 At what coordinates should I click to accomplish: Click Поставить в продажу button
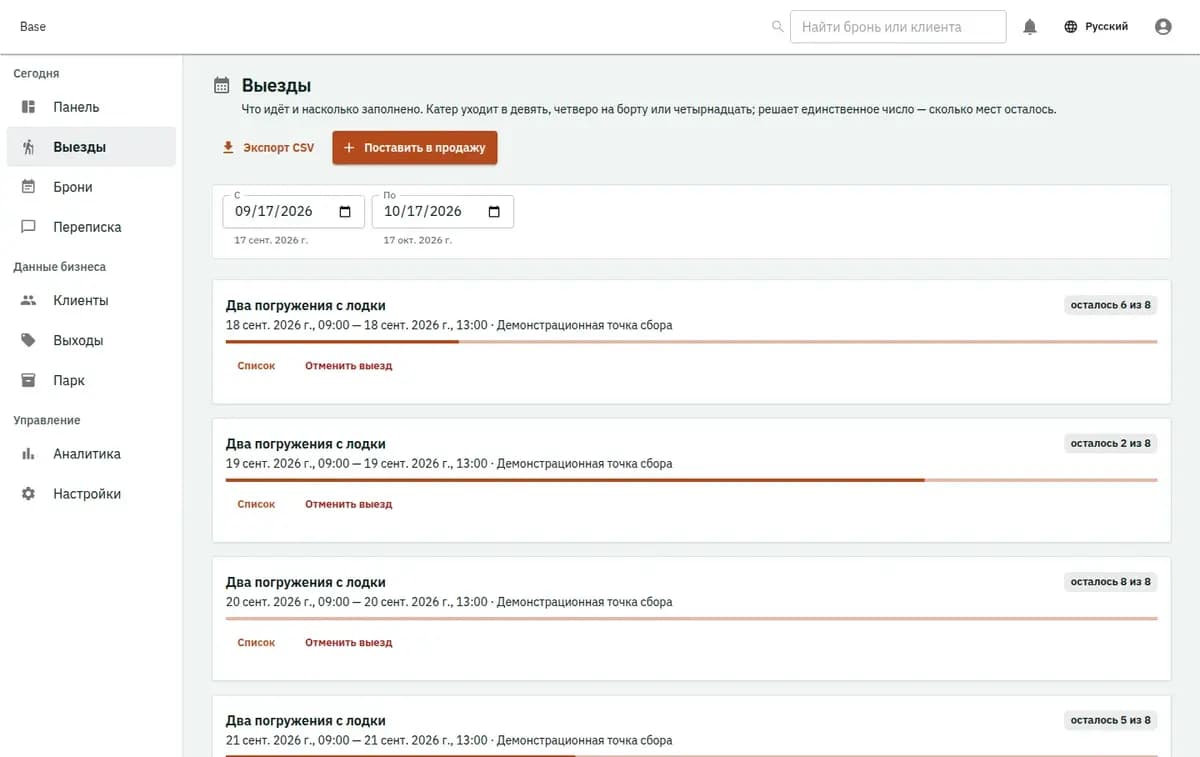click(415, 148)
